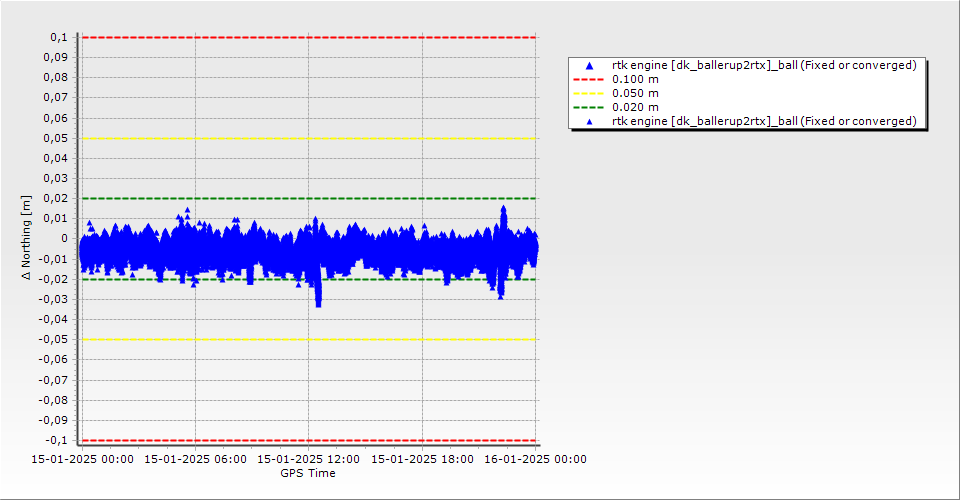960x500 pixels.
Task: Select the yellow dashed swatch in legend
Action: click(x=588, y=94)
